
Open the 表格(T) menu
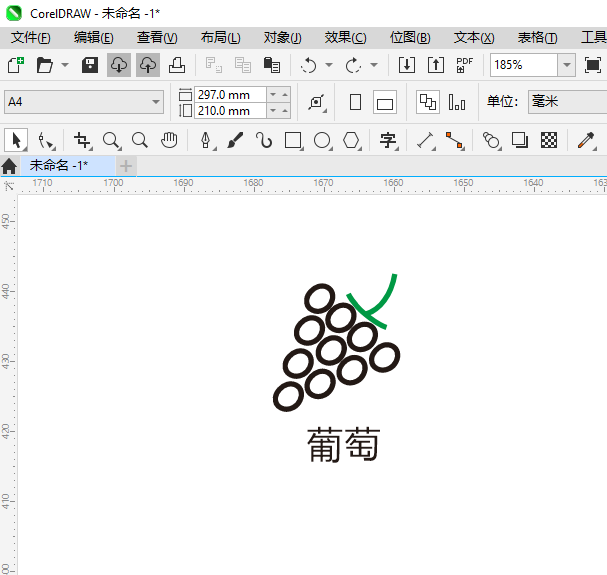click(537, 38)
